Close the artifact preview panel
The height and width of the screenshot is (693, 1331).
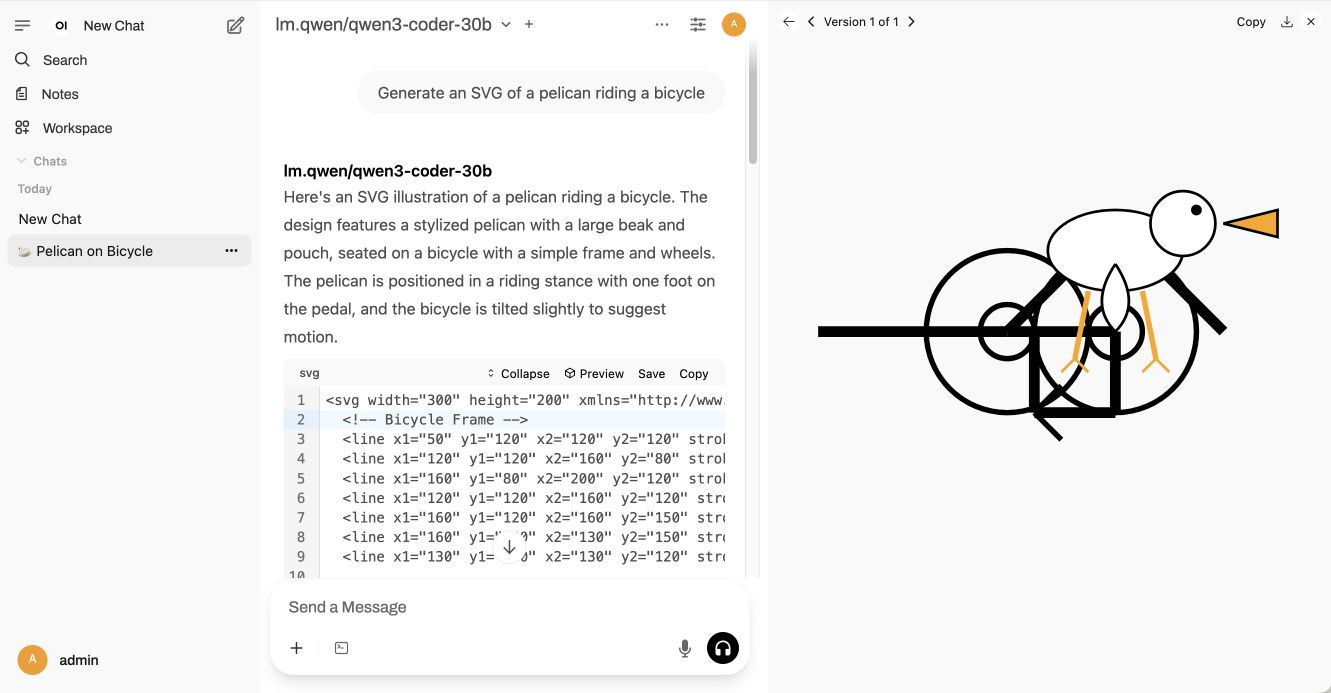(x=1310, y=21)
